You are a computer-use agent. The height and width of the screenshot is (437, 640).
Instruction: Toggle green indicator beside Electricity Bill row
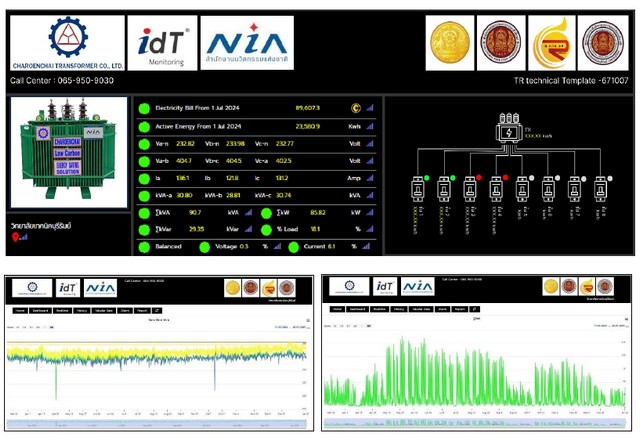pyautogui.click(x=144, y=108)
